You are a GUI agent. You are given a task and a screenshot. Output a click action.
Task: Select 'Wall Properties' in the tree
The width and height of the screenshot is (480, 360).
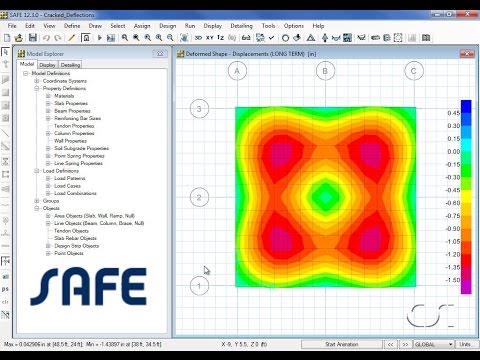click(70, 141)
